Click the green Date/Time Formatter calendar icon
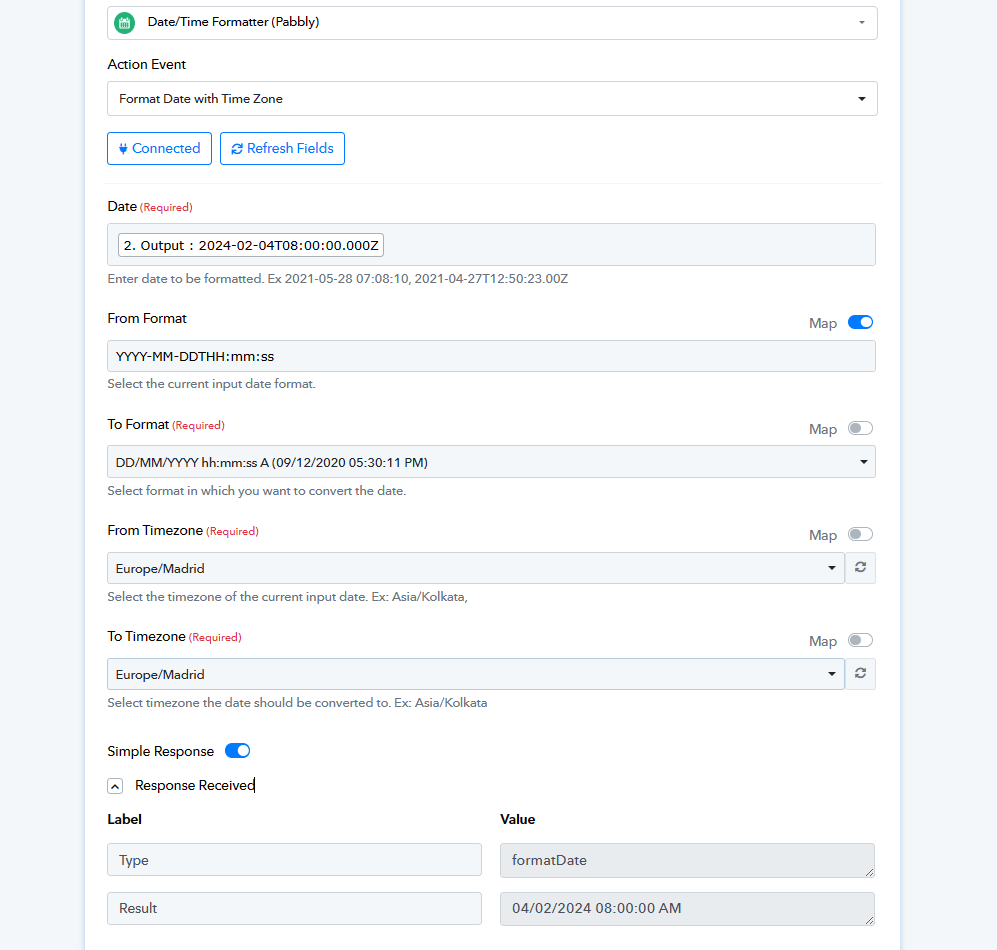This screenshot has height=950, width=997. pyautogui.click(x=125, y=23)
